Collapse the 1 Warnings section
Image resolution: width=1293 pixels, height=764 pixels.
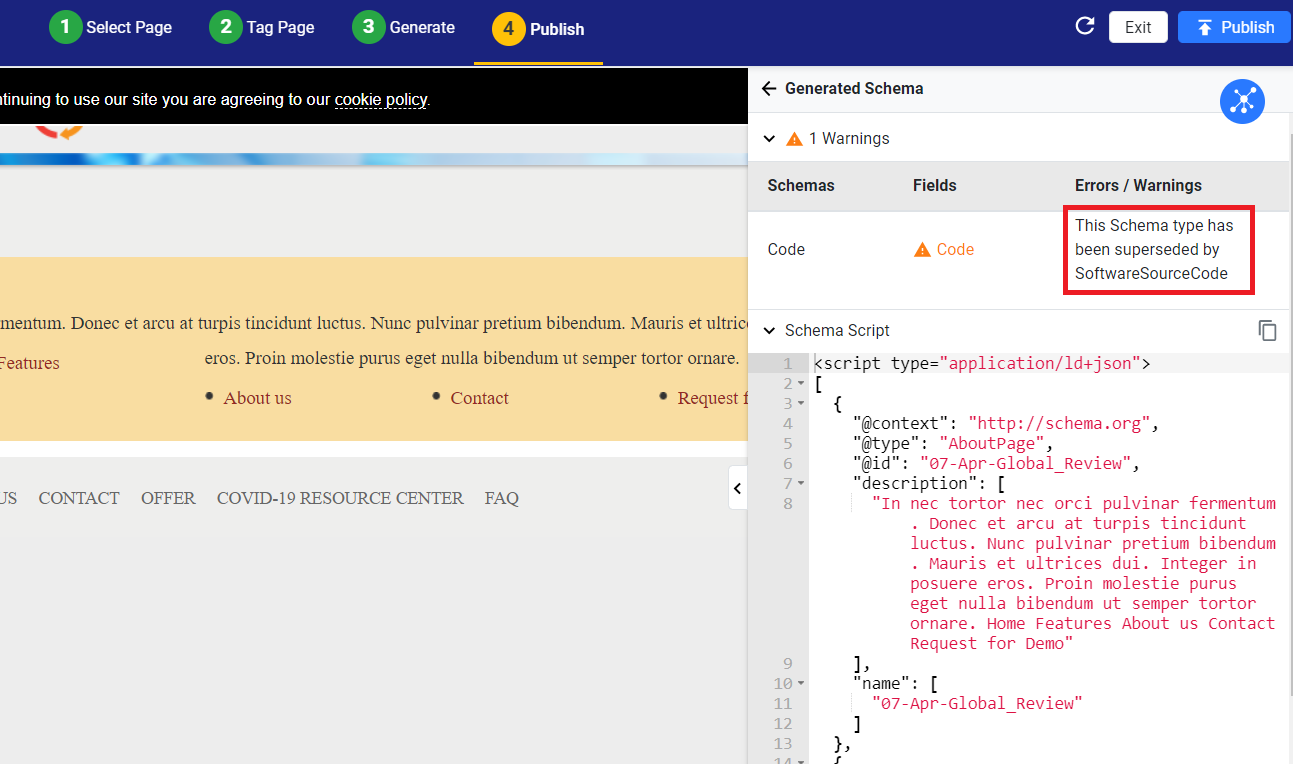[769, 139]
